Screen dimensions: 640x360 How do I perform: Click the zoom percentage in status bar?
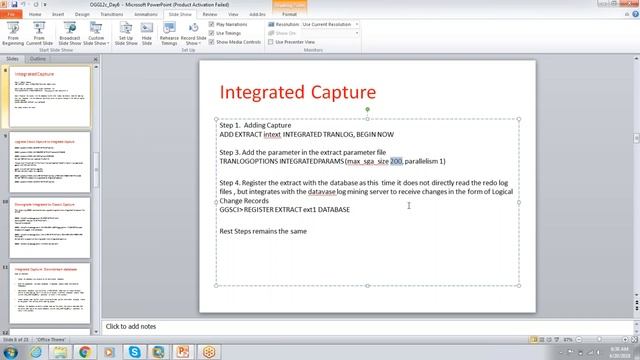568,340
